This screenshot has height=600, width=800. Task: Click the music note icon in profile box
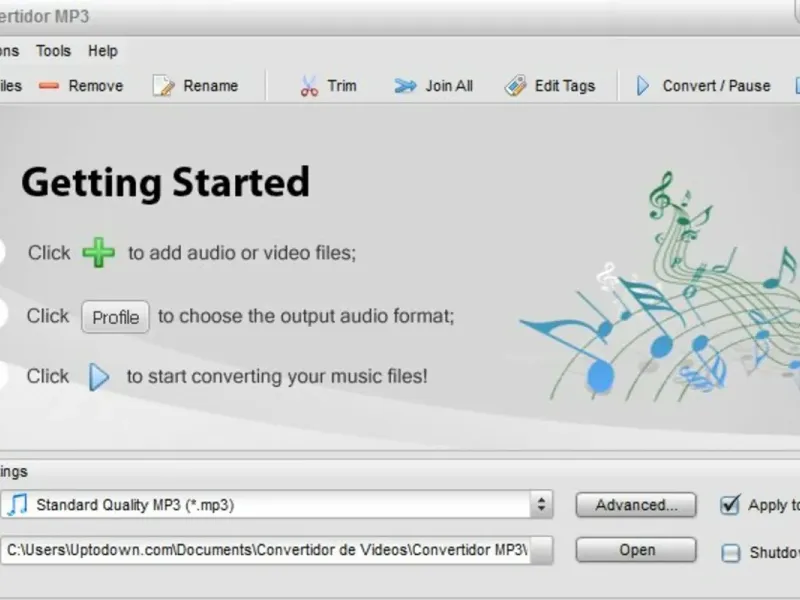[18, 505]
